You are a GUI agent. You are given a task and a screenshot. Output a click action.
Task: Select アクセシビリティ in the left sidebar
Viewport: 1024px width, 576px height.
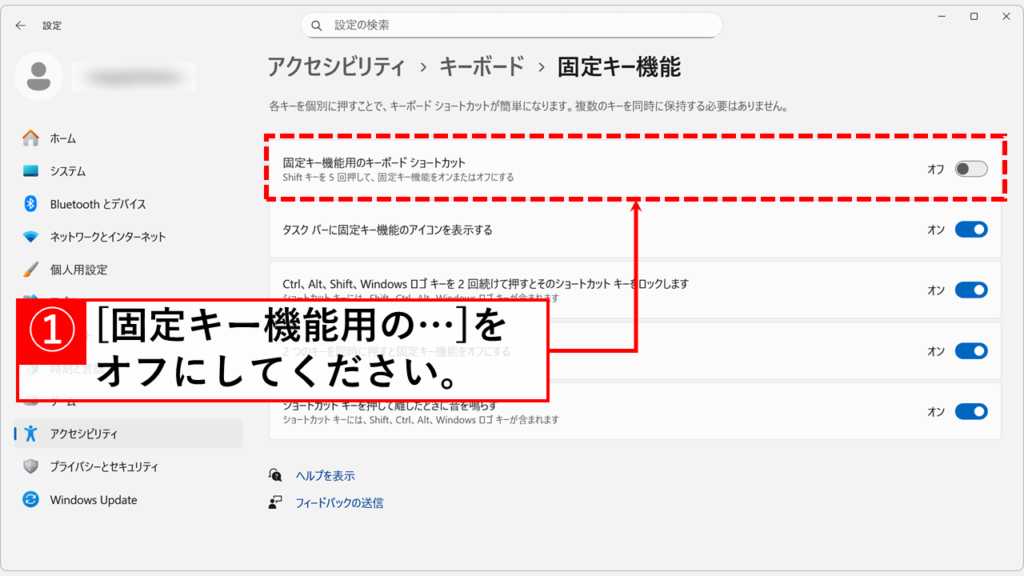tap(84, 434)
